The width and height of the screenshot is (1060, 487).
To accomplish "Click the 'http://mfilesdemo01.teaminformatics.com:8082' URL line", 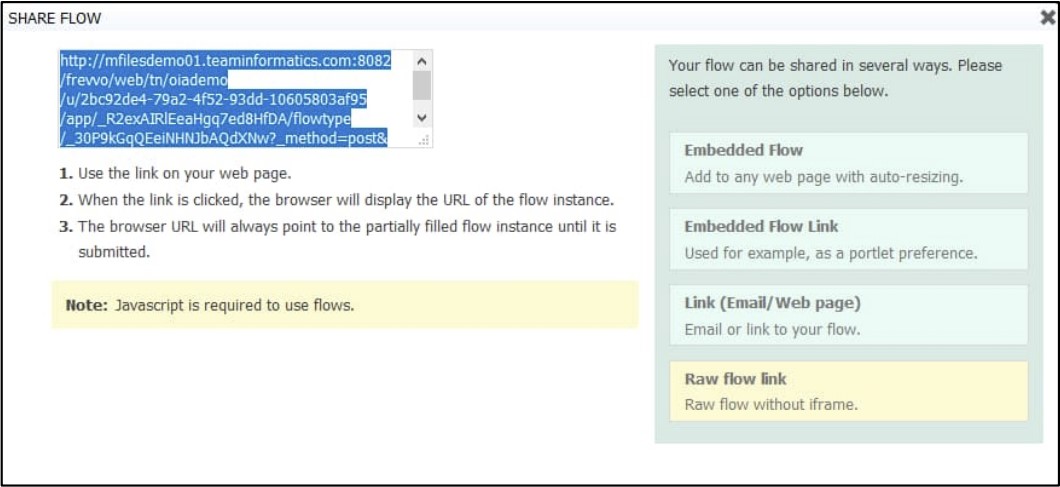I will coord(226,61).
